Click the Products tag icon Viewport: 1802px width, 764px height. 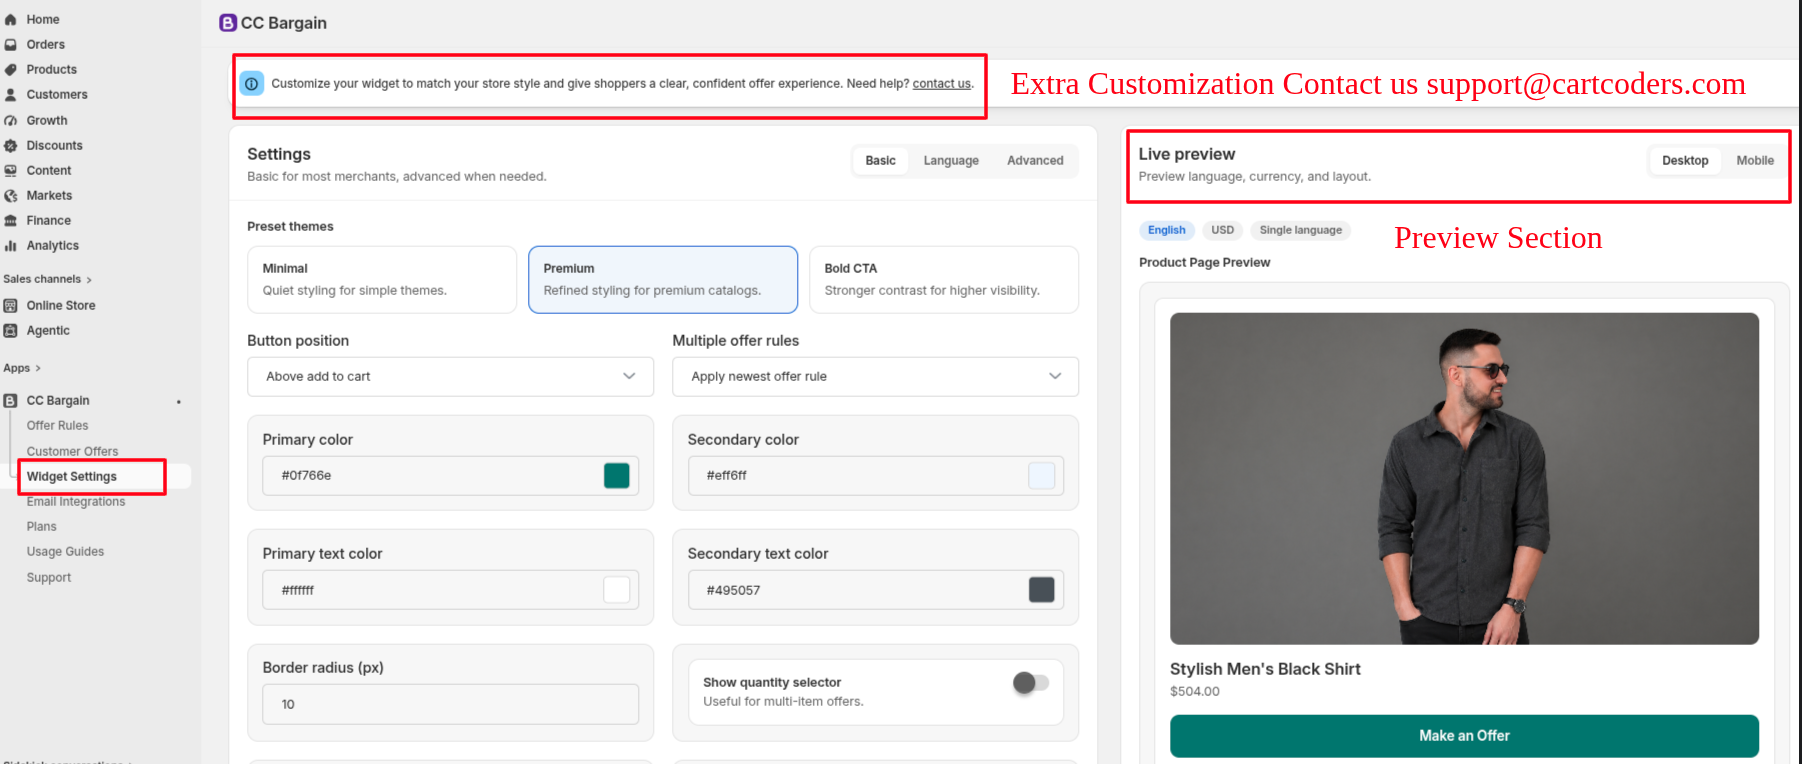coord(11,69)
